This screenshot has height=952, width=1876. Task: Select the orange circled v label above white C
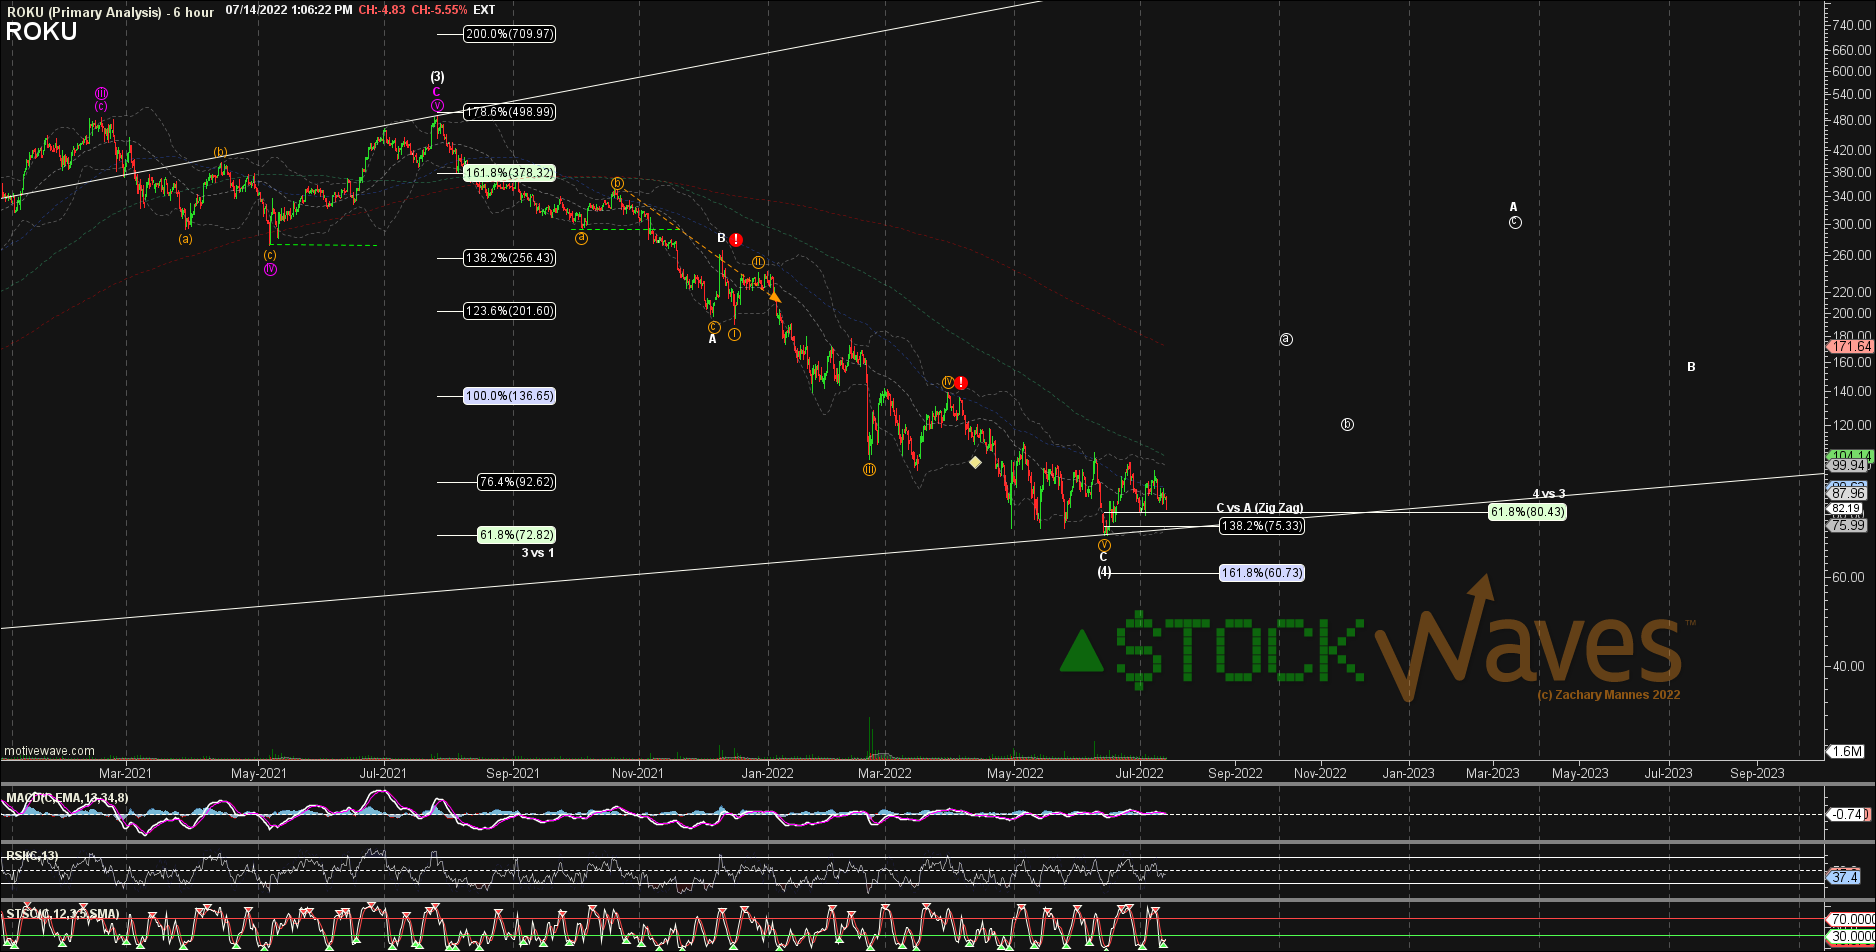pos(1104,545)
